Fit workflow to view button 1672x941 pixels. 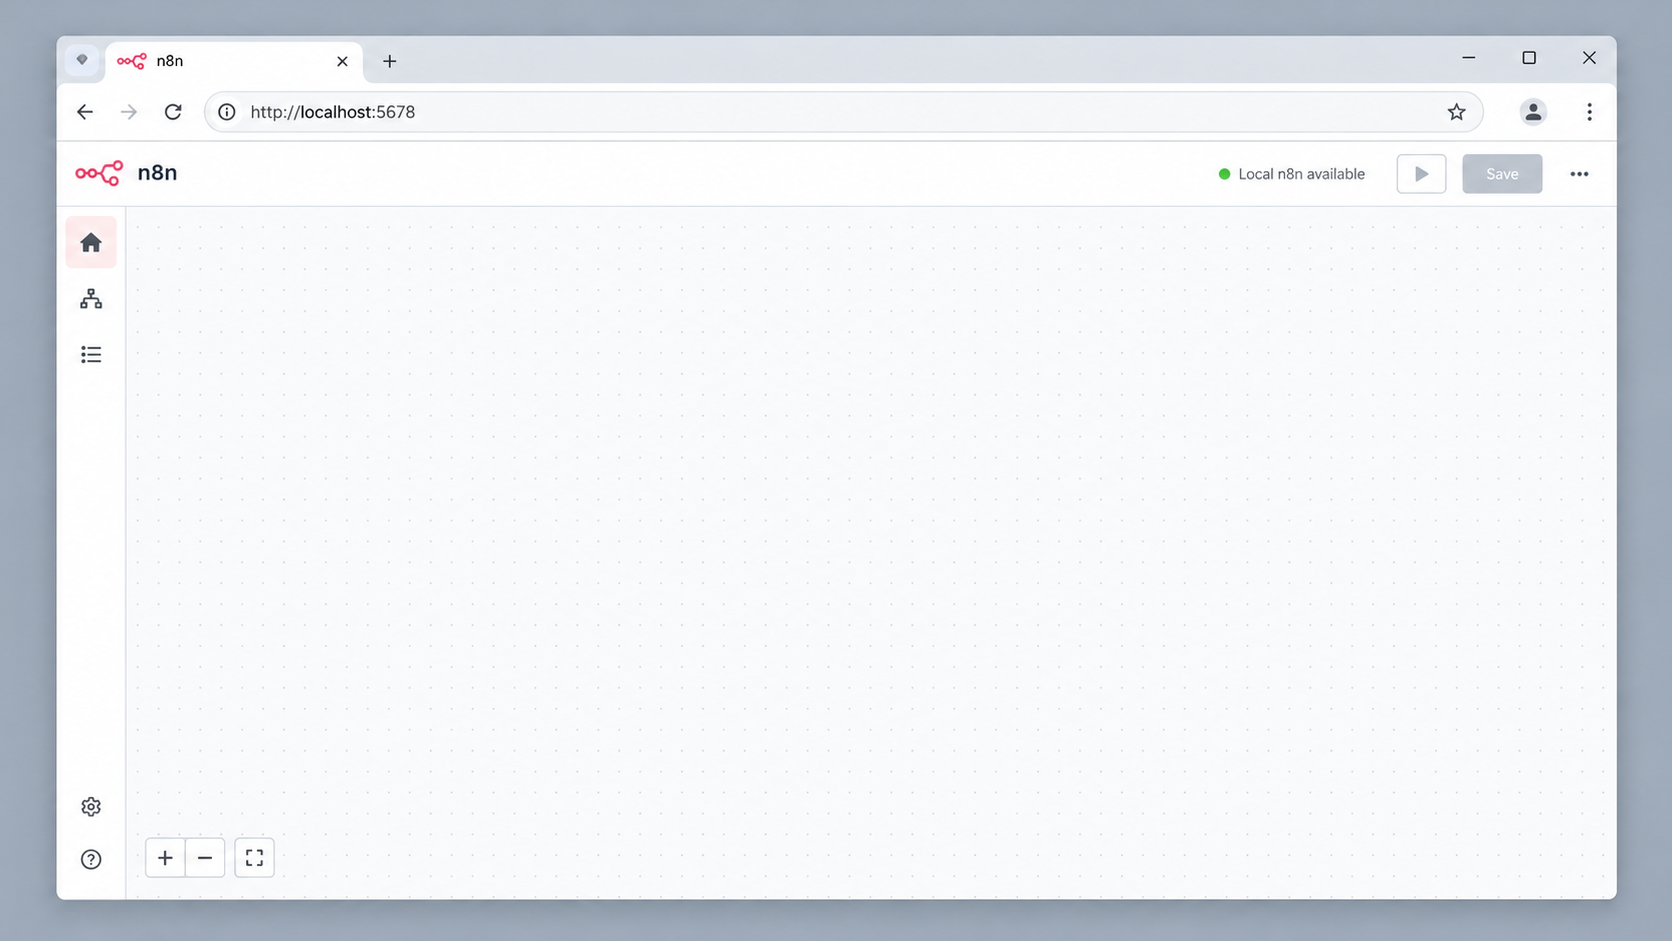tap(254, 858)
